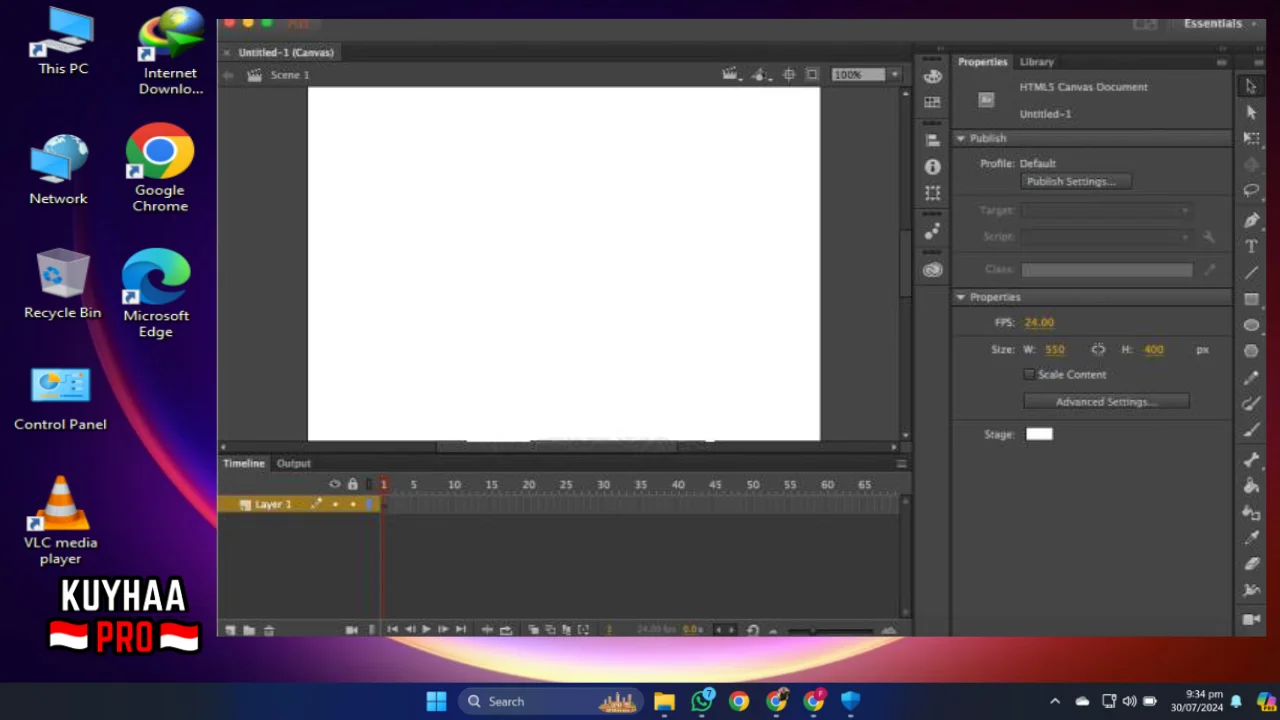Switch to the Output tab
The width and height of the screenshot is (1280, 720).
294,464
